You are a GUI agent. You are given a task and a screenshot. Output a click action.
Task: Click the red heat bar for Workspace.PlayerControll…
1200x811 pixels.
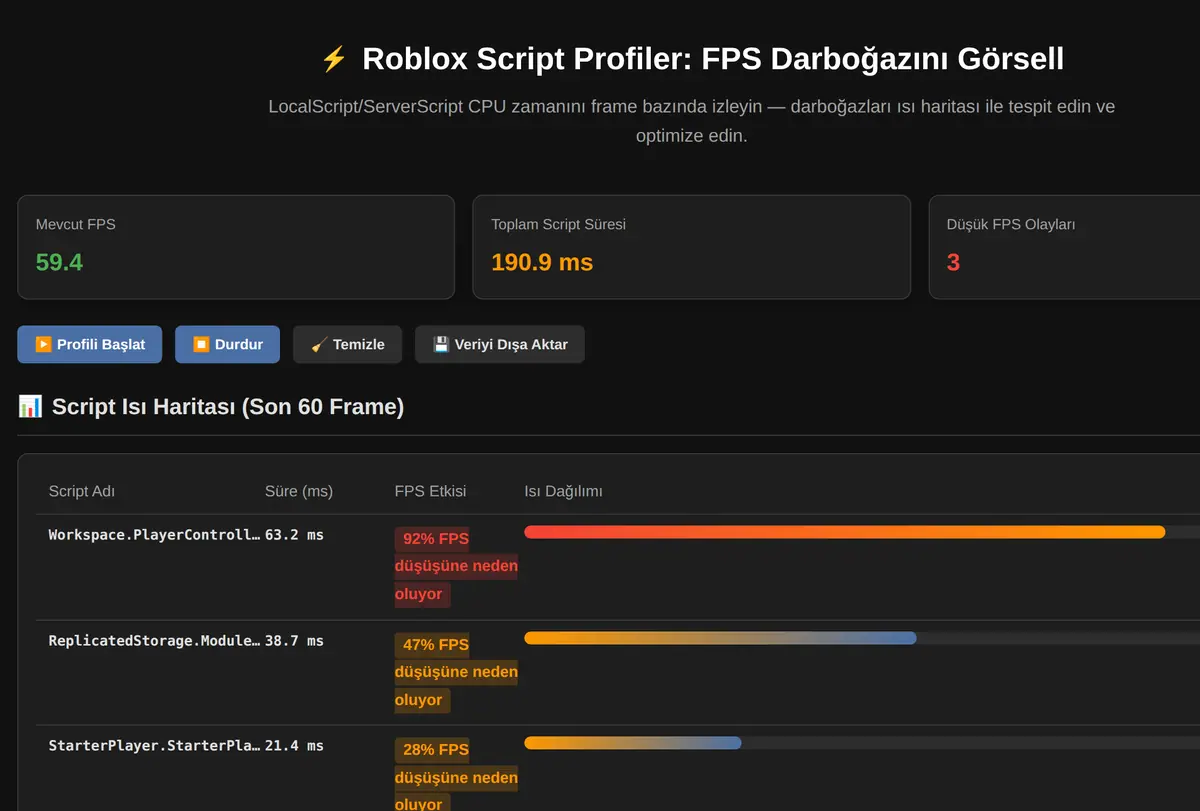[844, 532]
